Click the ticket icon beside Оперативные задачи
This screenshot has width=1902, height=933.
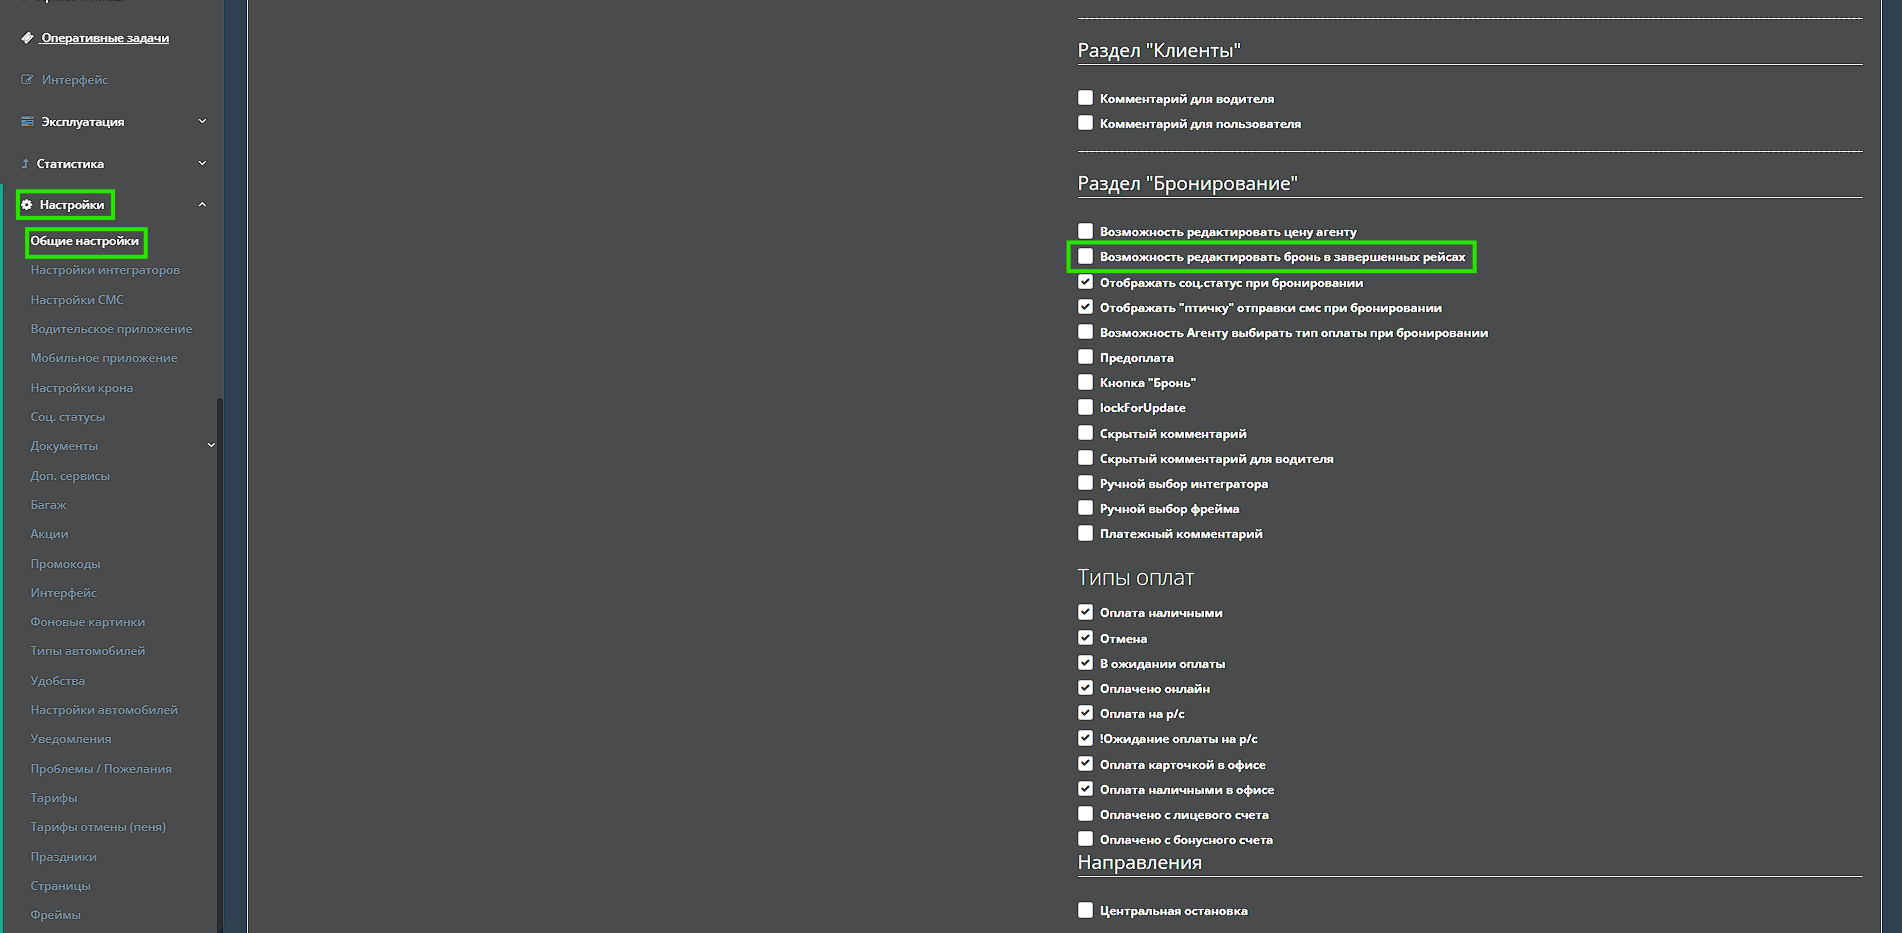click(x=27, y=38)
